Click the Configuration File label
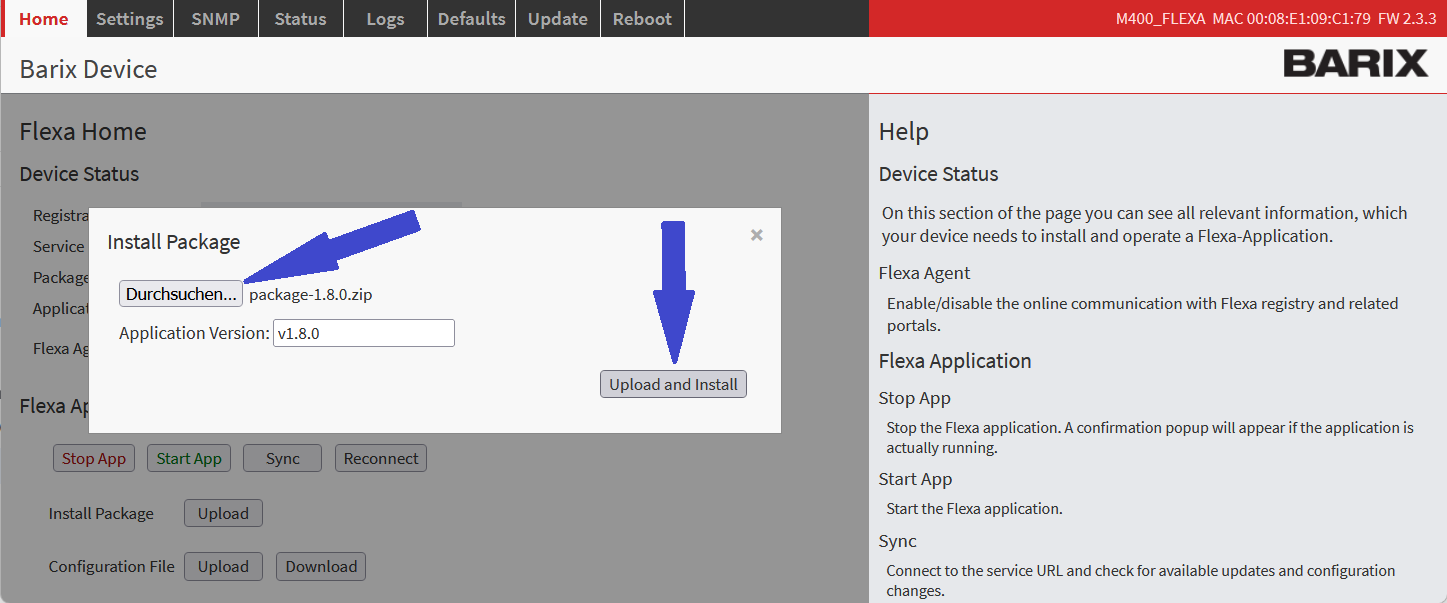Image resolution: width=1447 pixels, height=603 pixels. click(112, 566)
